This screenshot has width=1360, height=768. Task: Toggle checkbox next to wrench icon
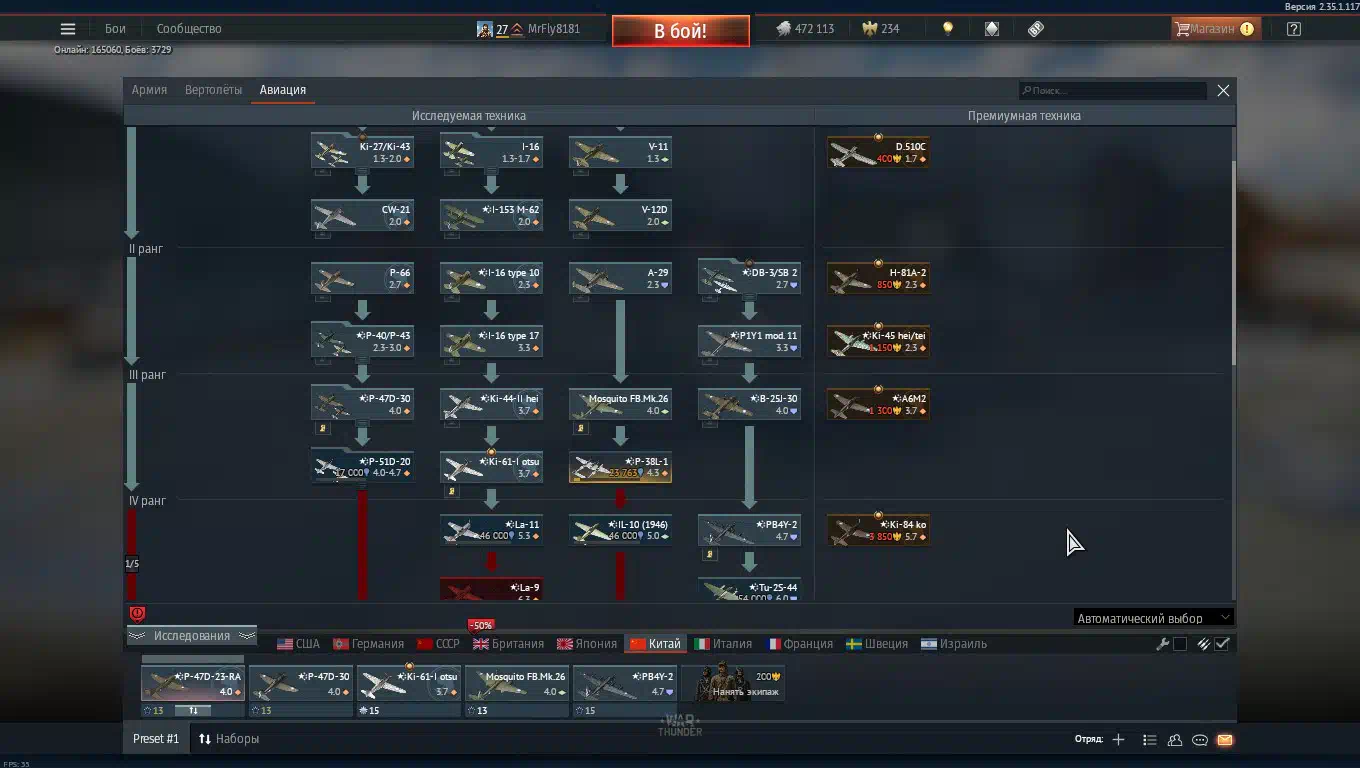(1180, 644)
